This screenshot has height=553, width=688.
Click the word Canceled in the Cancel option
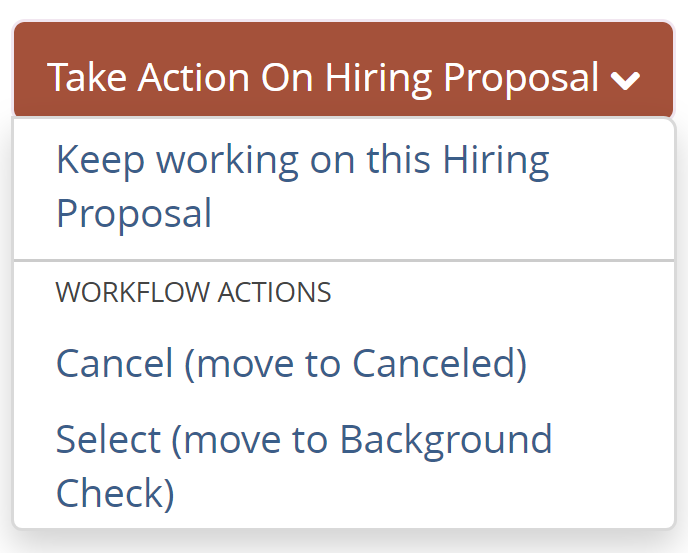431,363
